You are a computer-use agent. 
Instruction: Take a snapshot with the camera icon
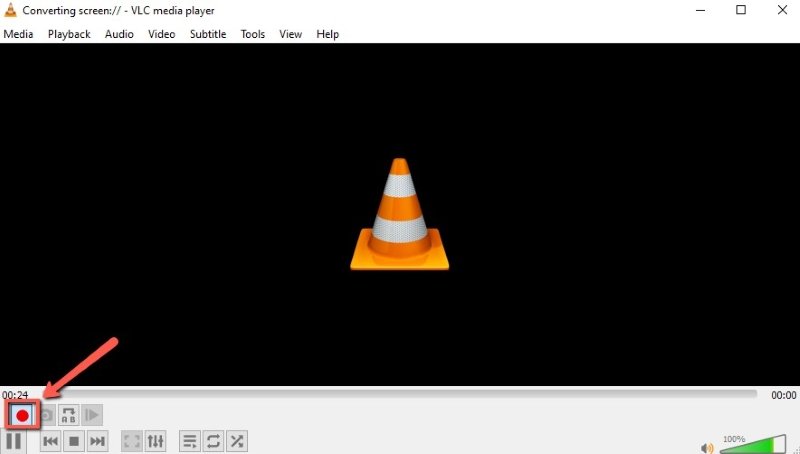[46, 415]
